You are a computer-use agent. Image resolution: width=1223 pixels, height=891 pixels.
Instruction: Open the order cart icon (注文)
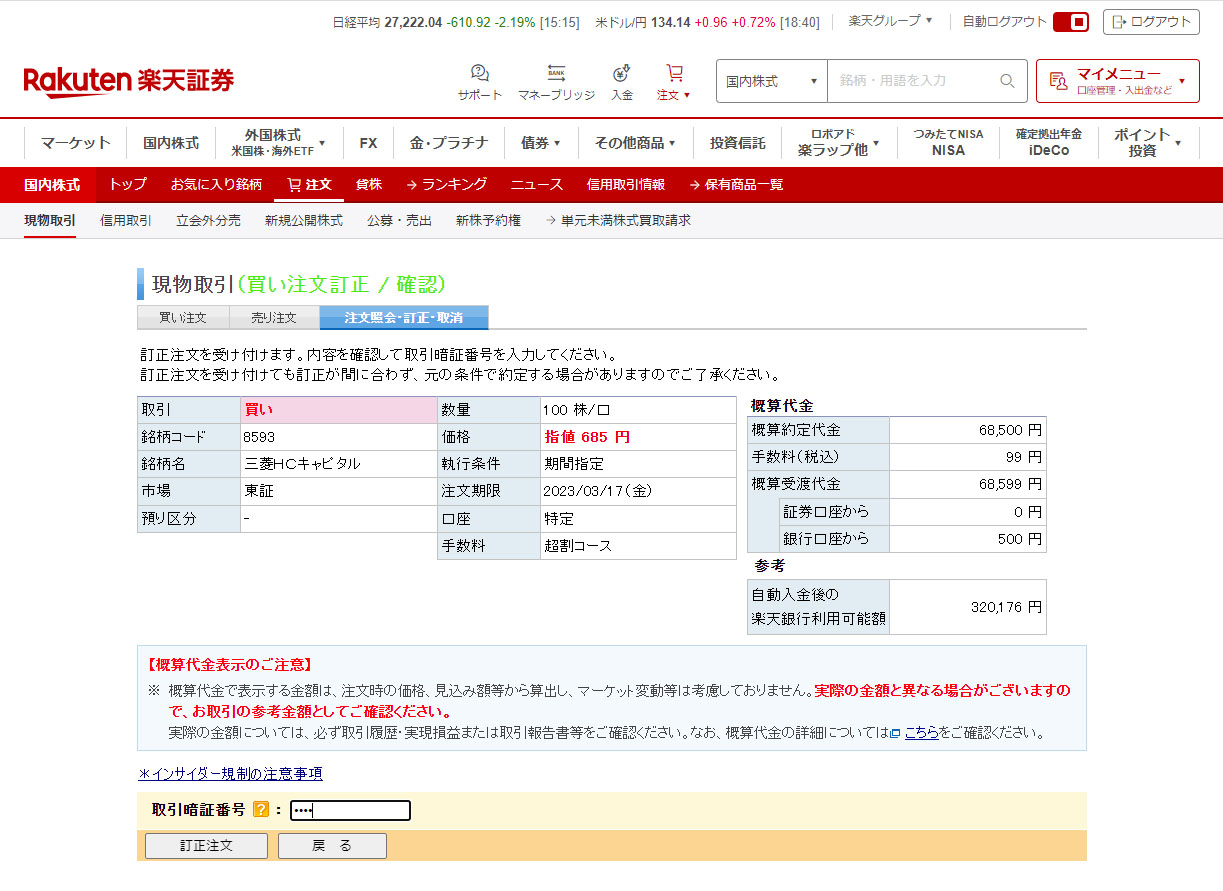[674, 74]
